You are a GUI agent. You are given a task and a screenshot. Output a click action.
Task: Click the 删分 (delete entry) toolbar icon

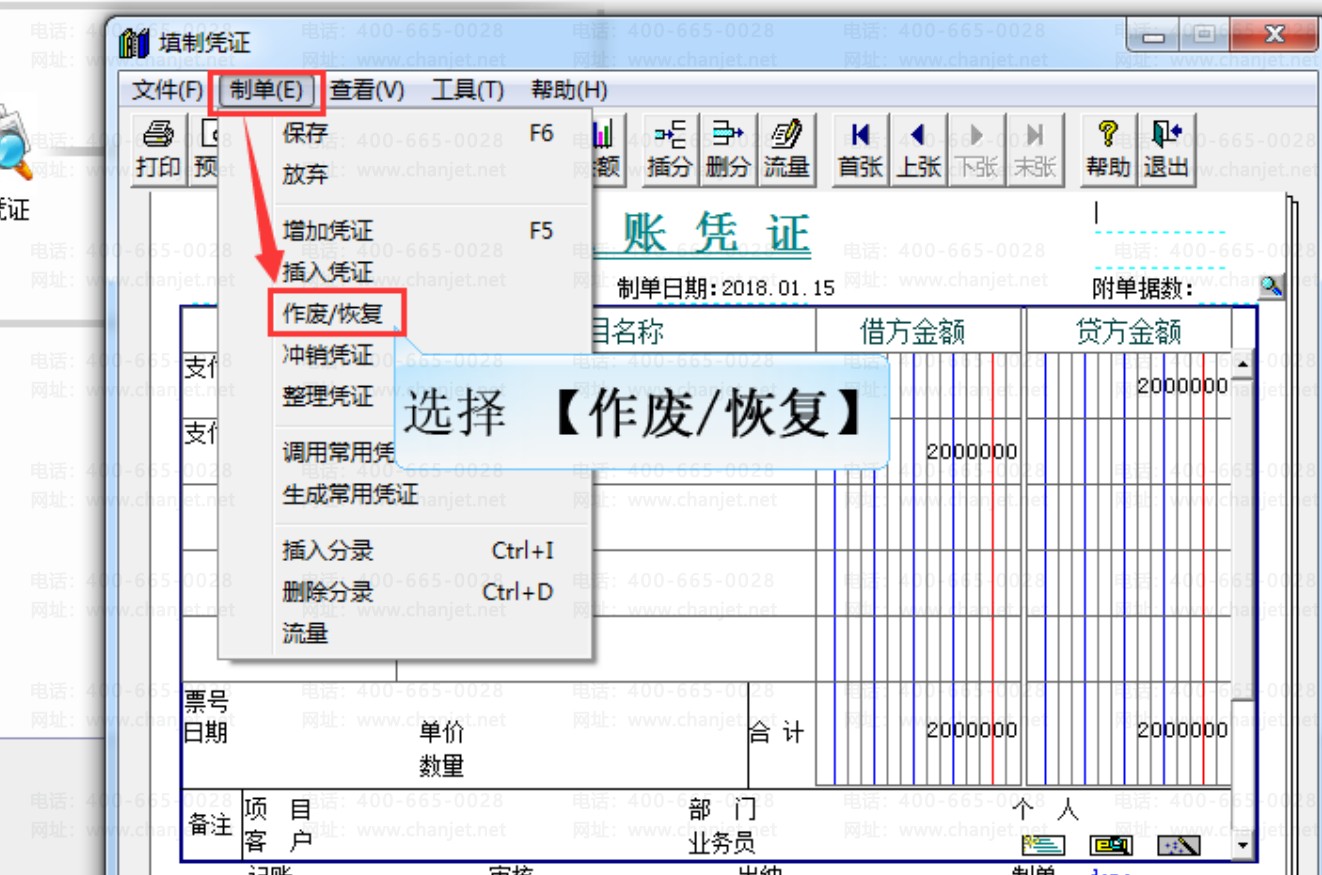[x=727, y=150]
